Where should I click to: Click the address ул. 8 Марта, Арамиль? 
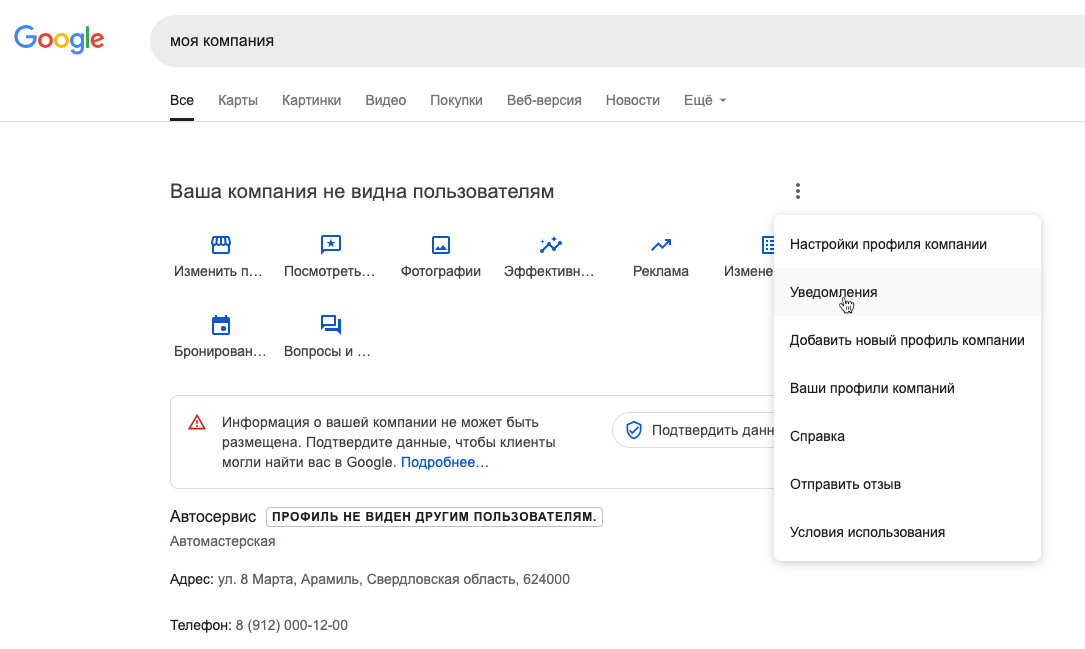394,579
